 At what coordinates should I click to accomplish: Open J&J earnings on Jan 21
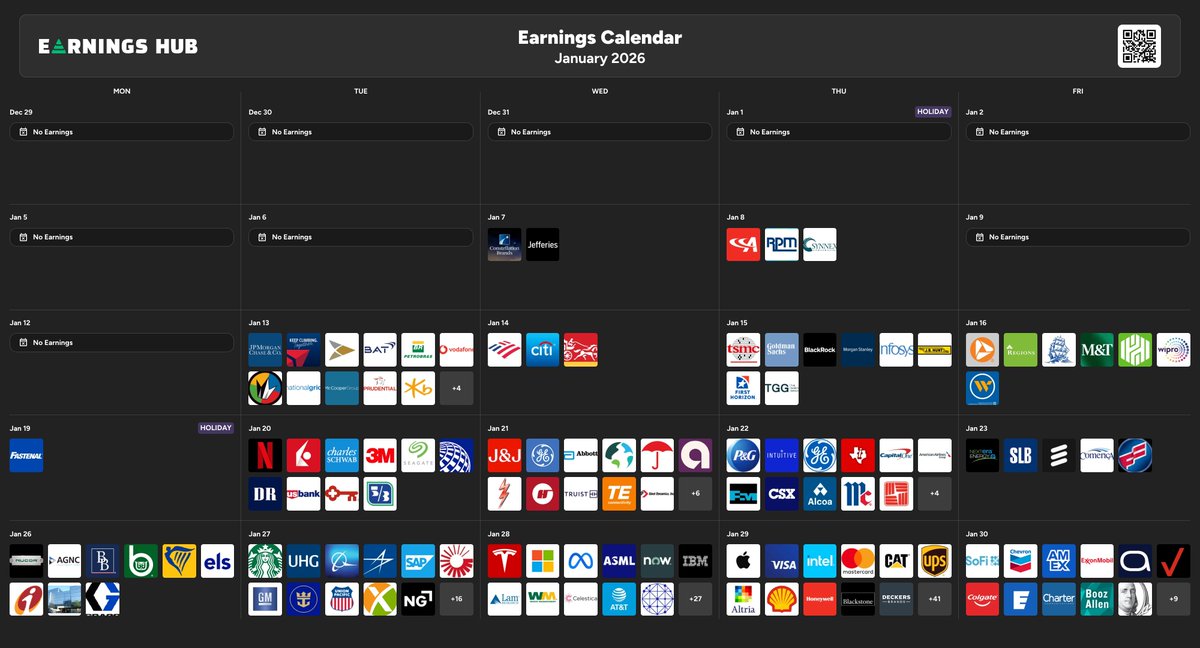[505, 455]
